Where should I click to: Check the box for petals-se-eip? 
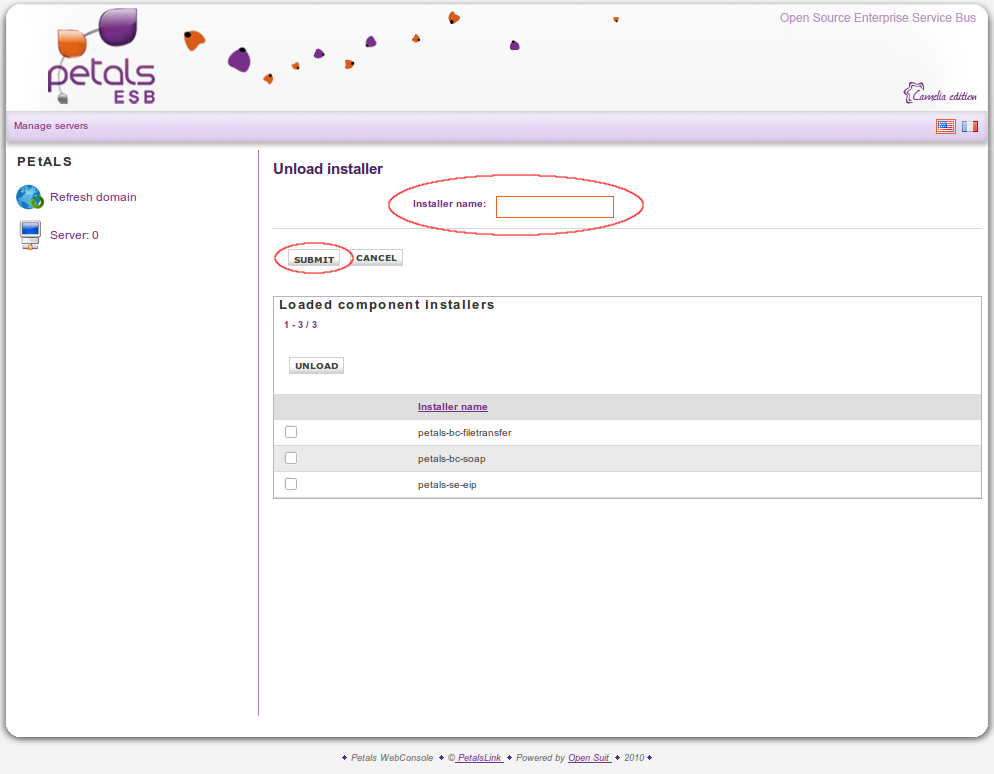pos(291,484)
